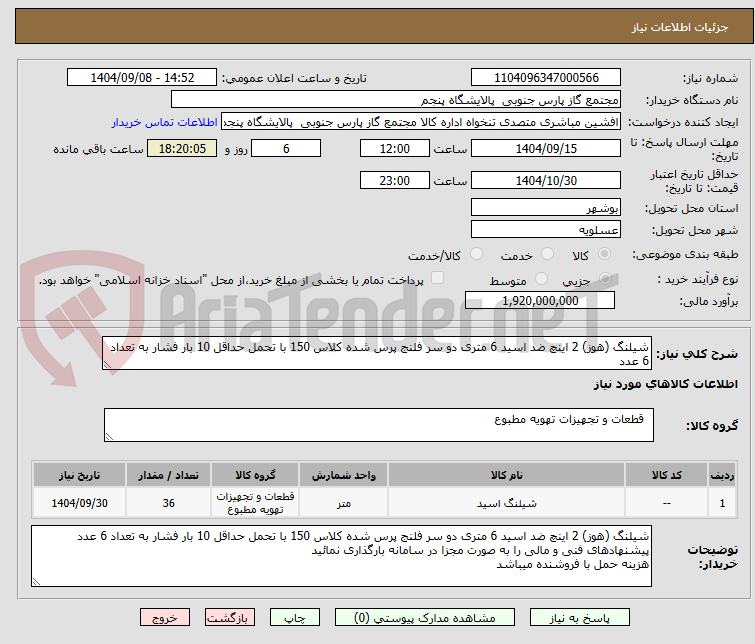Click the financial estimate field 1,920,000,000
The width and height of the screenshot is (755, 644).
point(540,300)
